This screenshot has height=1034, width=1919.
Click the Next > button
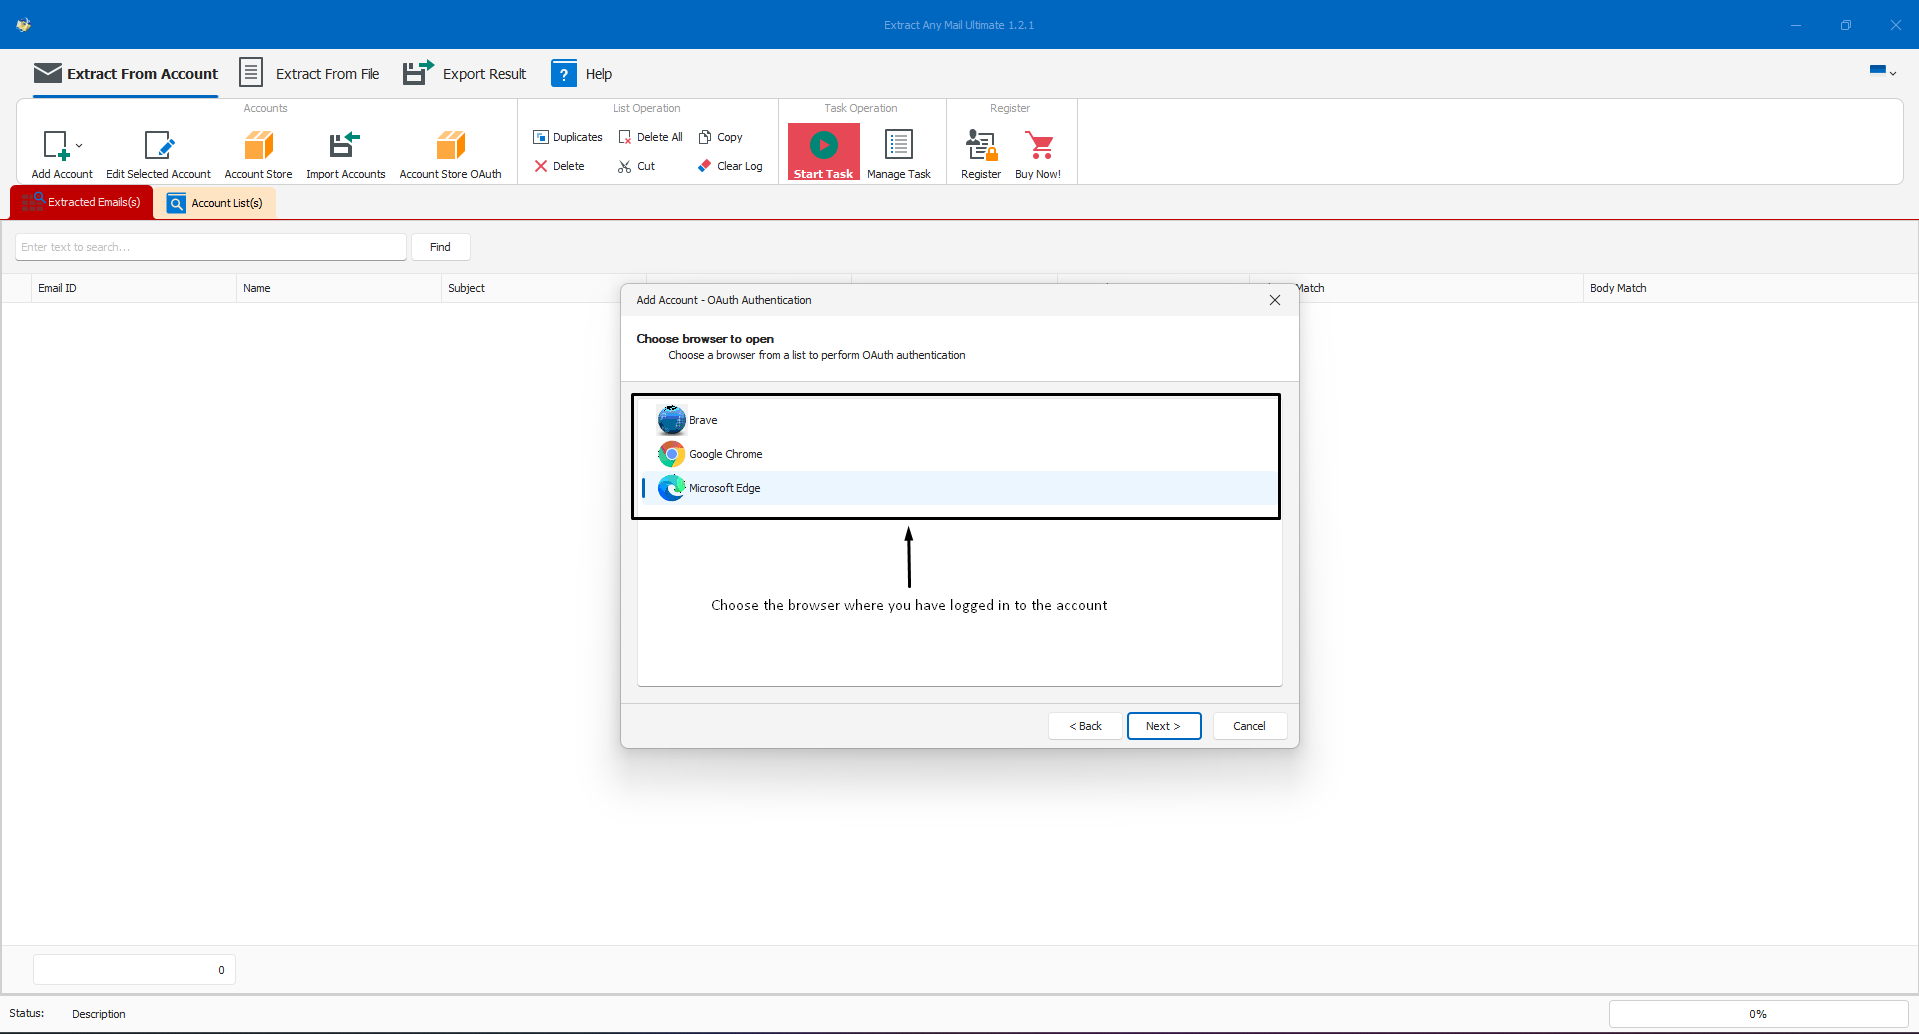coord(1163,726)
